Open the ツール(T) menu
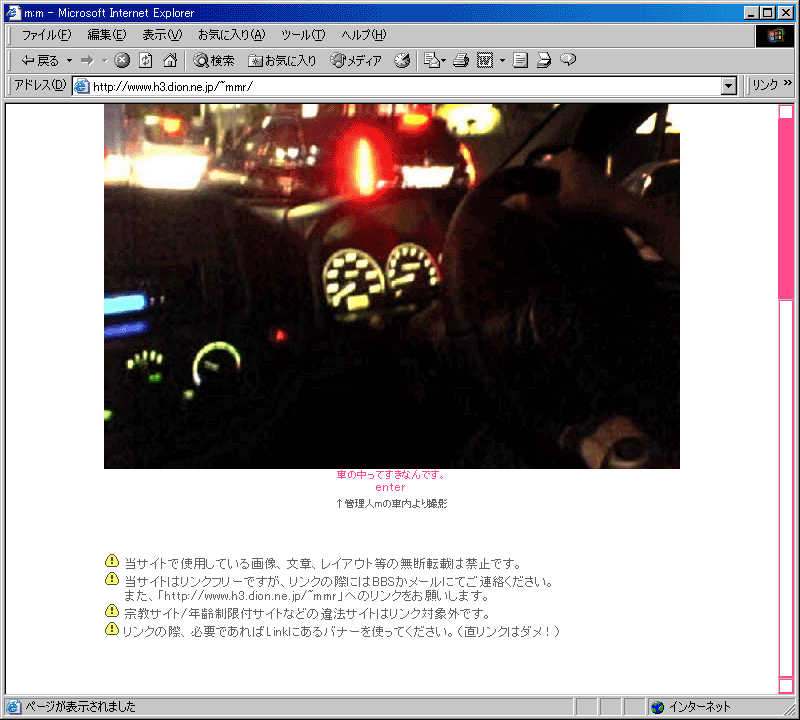 click(303, 35)
